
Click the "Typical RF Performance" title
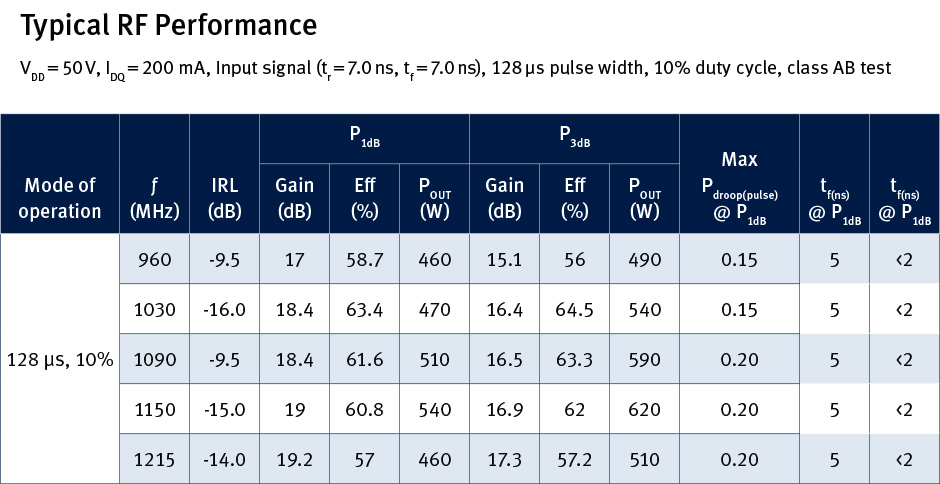(168, 25)
